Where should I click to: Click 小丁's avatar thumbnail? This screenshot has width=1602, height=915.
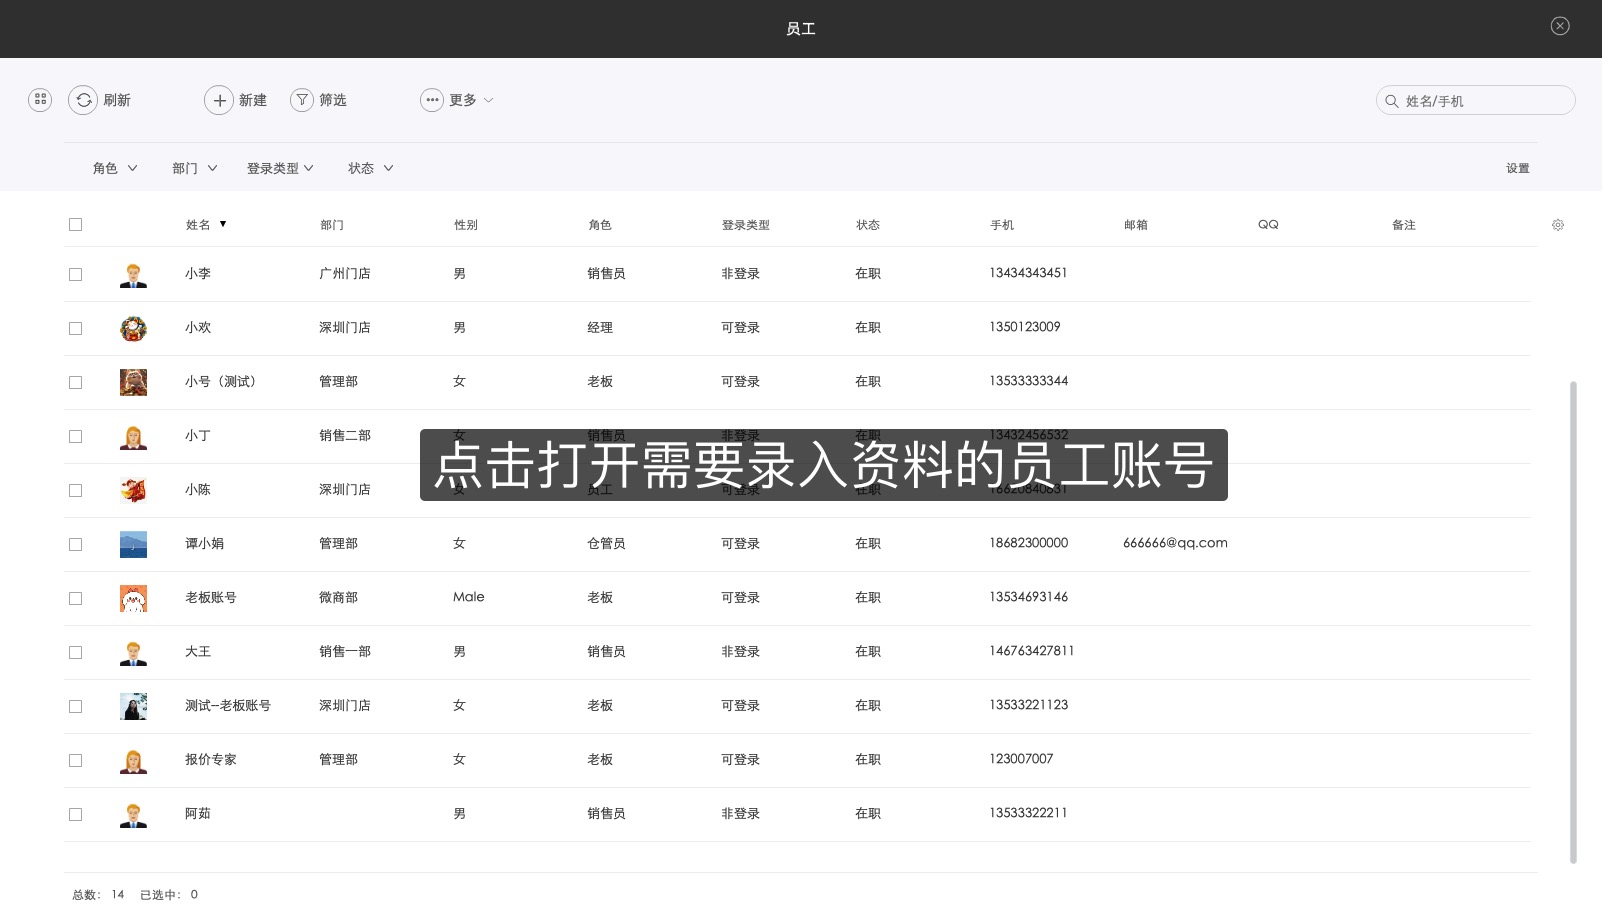pyautogui.click(x=133, y=436)
